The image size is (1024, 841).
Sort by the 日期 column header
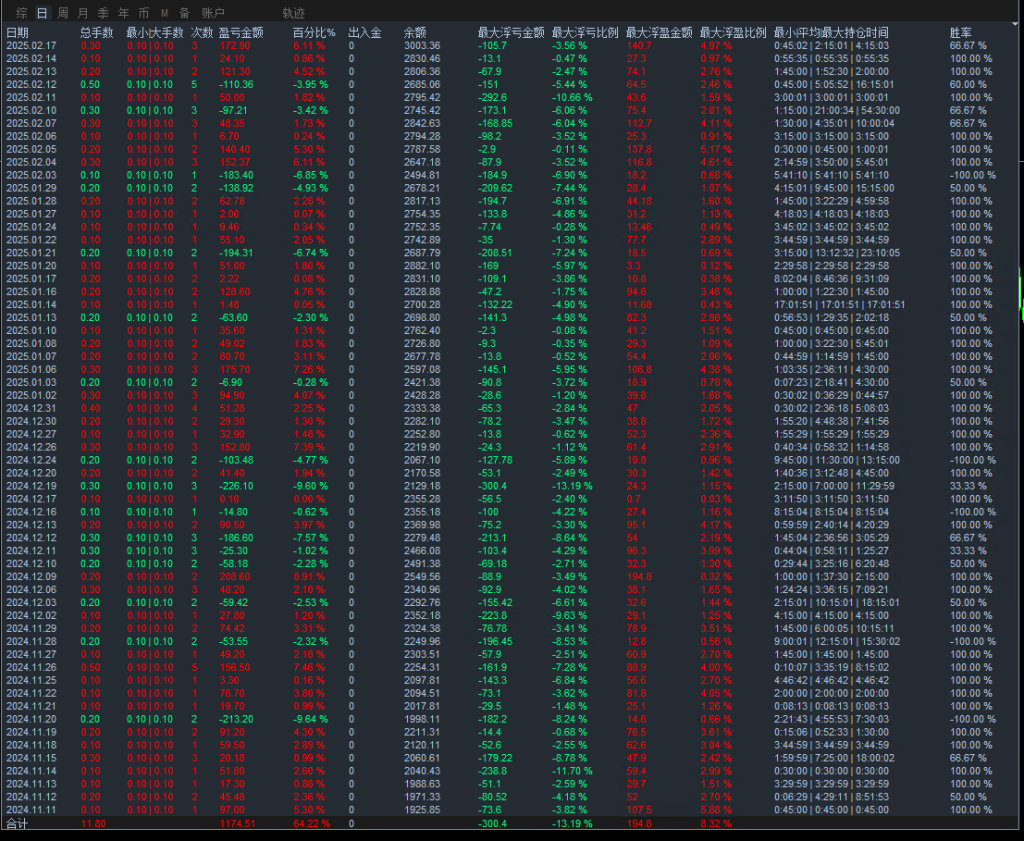coord(18,33)
